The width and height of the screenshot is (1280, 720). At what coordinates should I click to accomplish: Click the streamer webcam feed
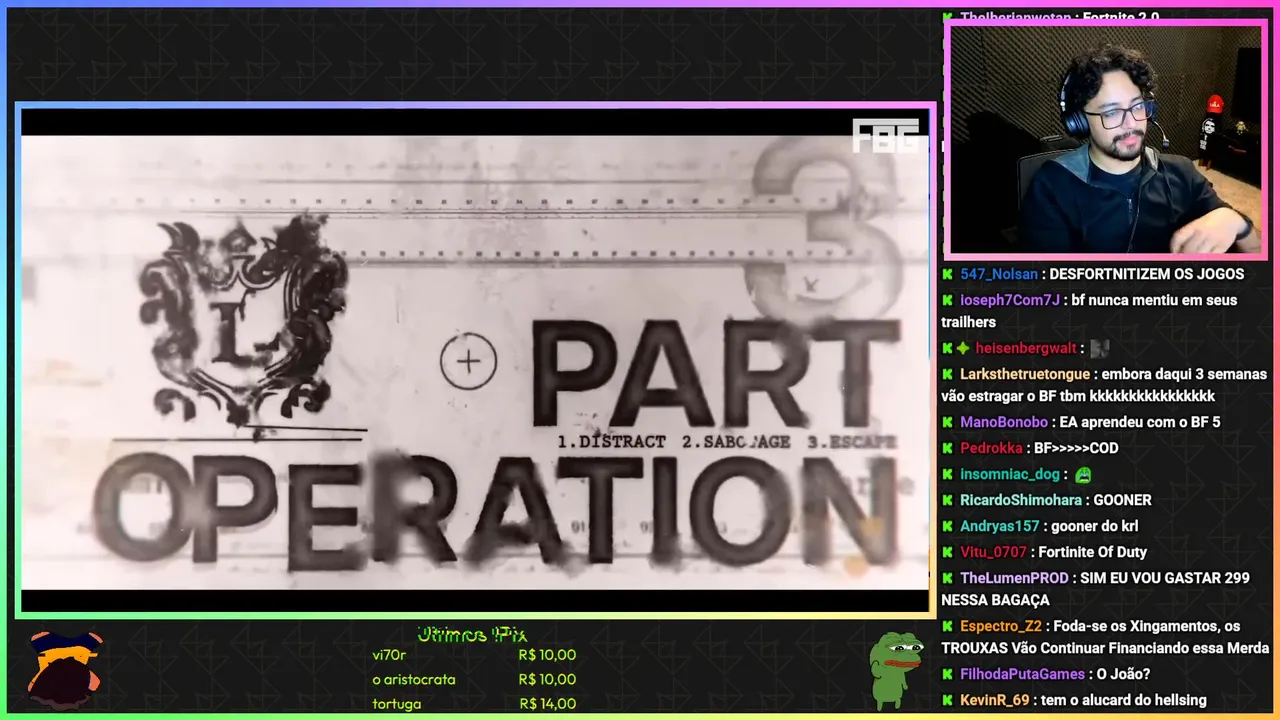coord(1105,139)
